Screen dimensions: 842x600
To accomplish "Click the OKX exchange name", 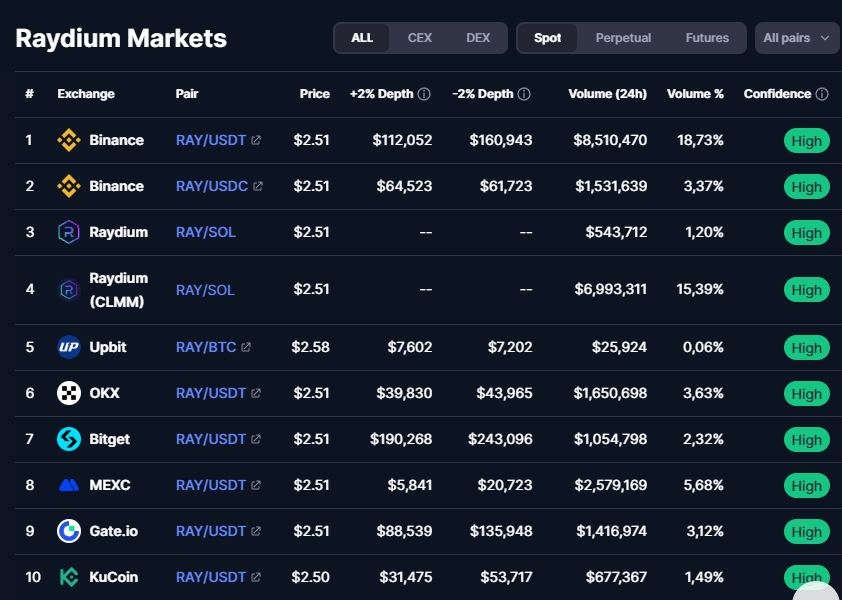I will pyautogui.click(x=105, y=393).
